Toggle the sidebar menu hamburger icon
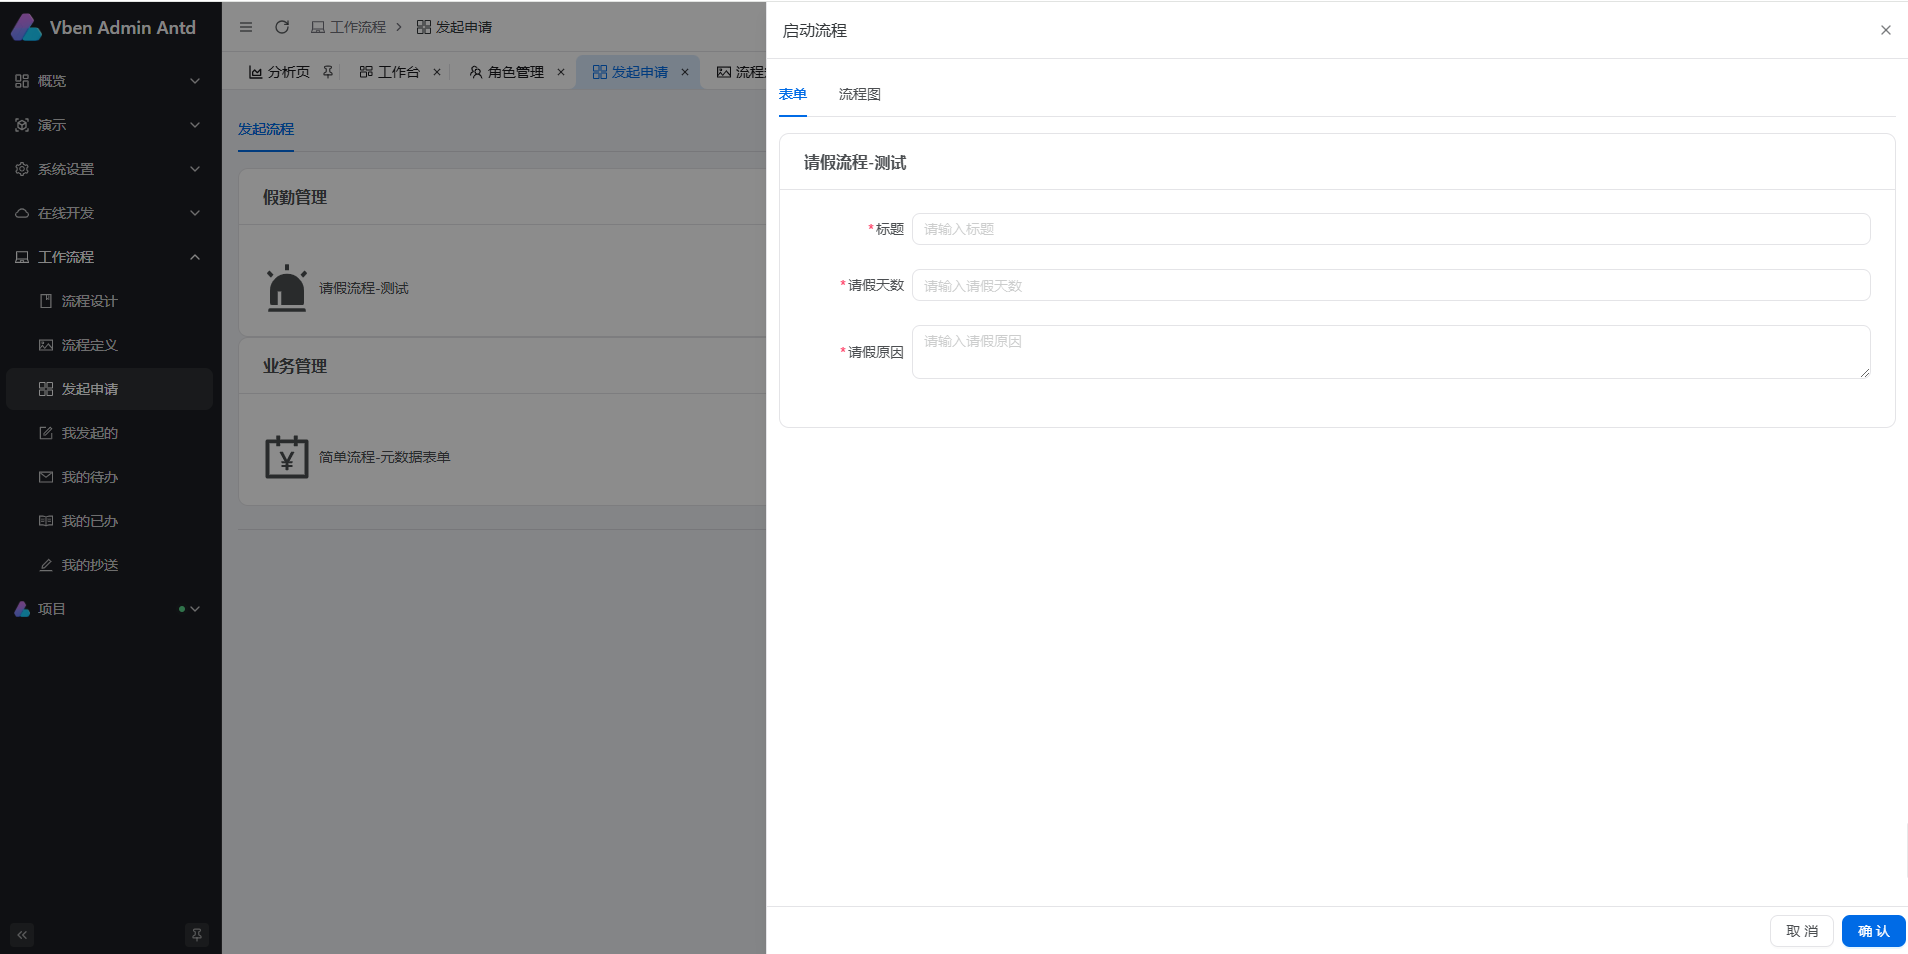 point(246,27)
